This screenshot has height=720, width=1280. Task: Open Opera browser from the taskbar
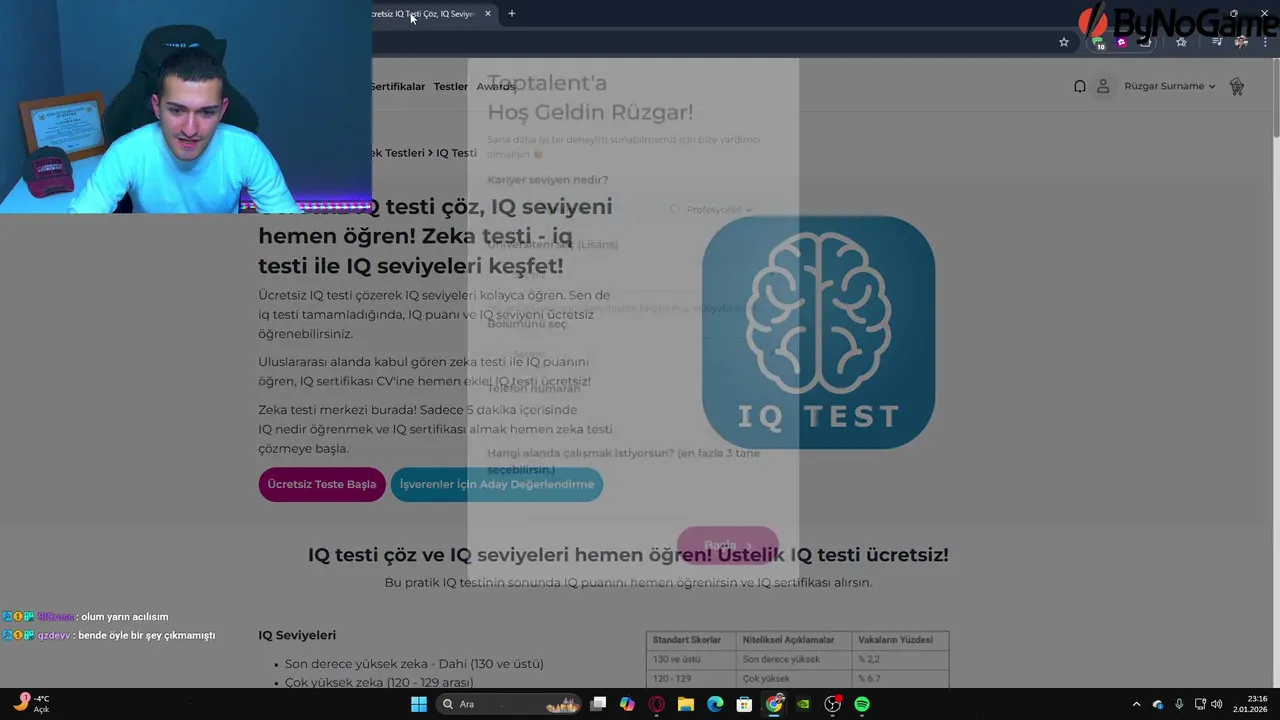657,704
